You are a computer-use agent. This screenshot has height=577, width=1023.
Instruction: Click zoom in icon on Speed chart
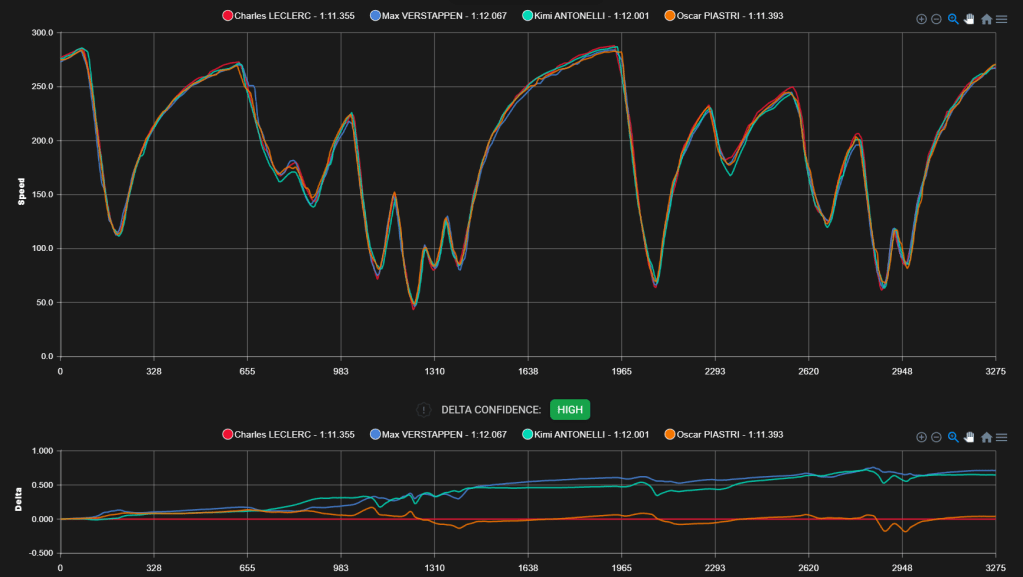[x=921, y=19]
